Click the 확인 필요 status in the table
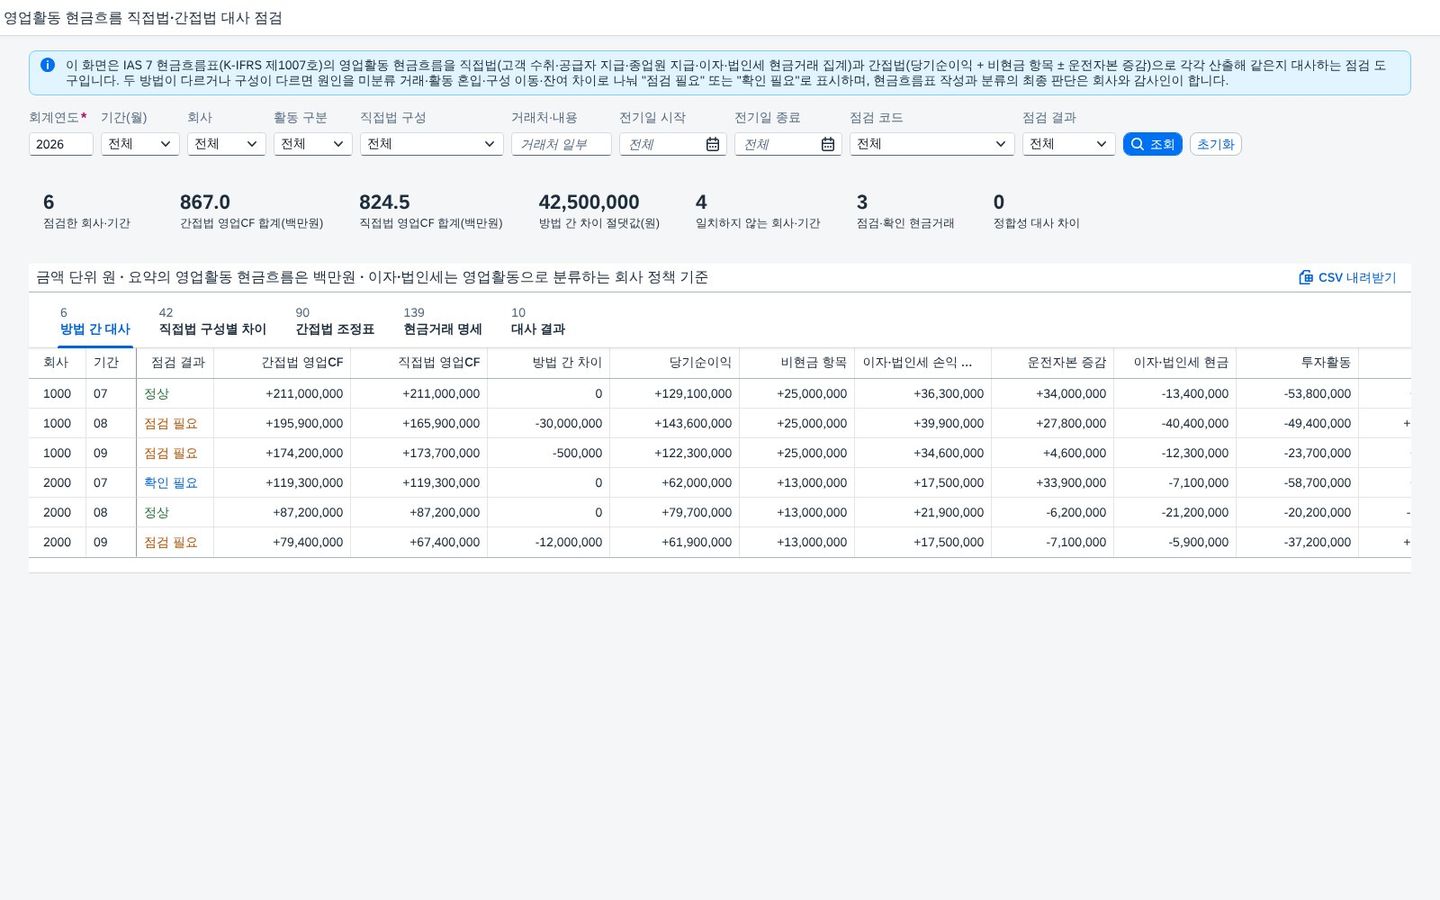The image size is (1440, 900). (x=171, y=483)
